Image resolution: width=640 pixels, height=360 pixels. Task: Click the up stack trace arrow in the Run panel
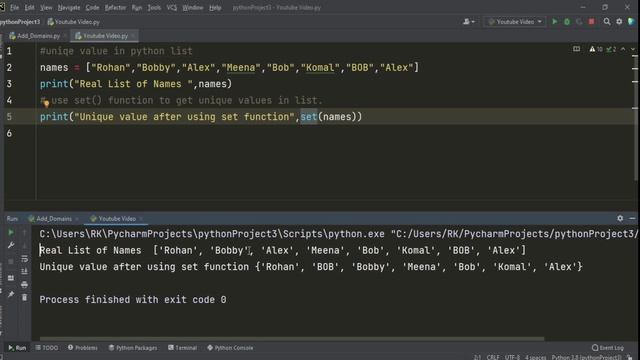[x=24, y=232]
